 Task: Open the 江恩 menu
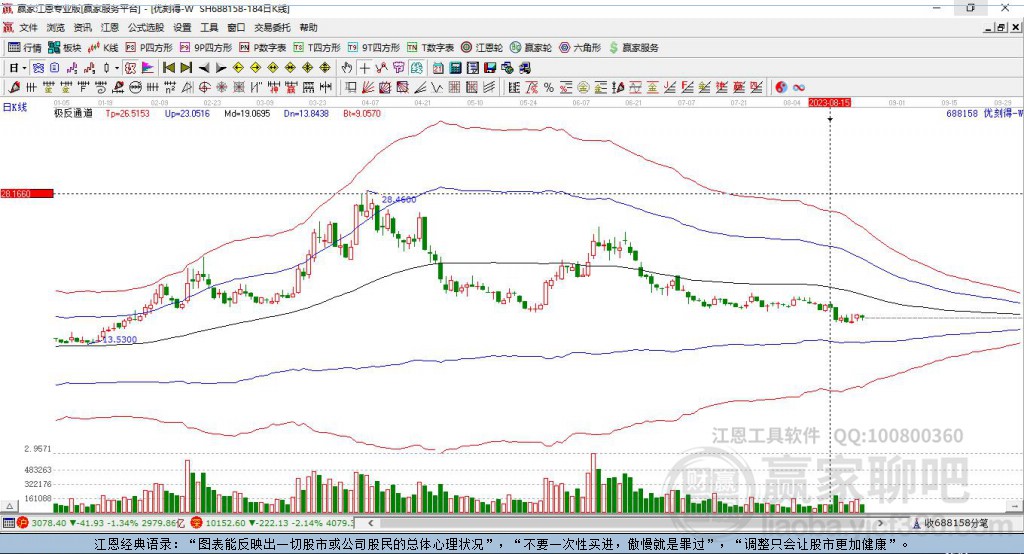110,27
